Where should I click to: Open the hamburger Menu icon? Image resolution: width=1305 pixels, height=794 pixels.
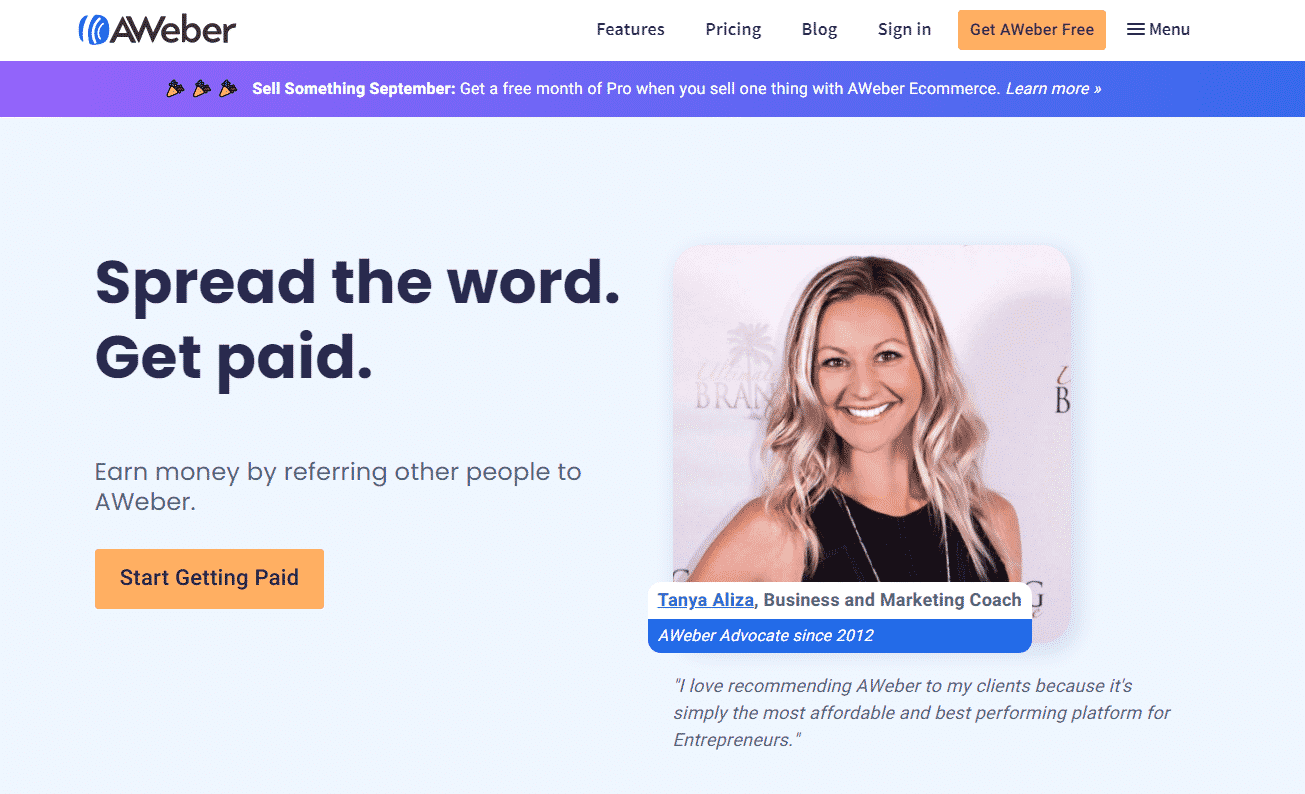click(1136, 30)
